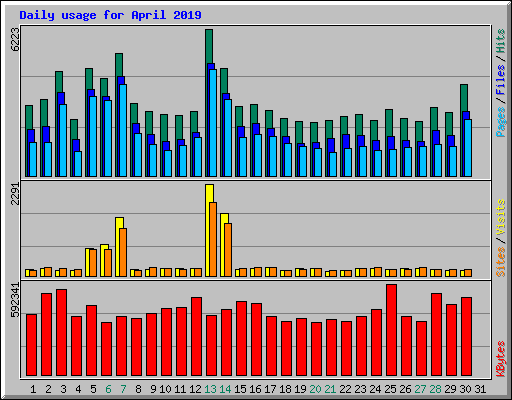
Task: Click green day 28 axis label
Action: (435, 389)
